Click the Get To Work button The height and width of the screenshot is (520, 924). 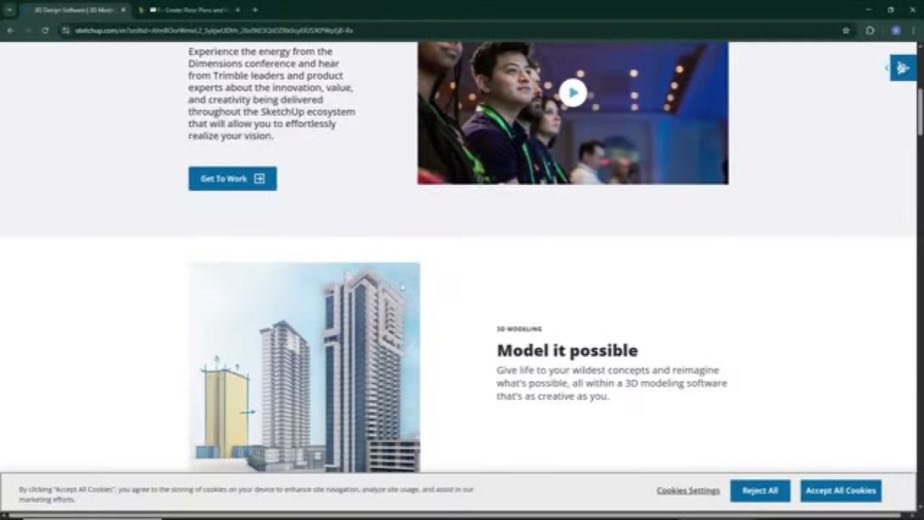[233, 179]
